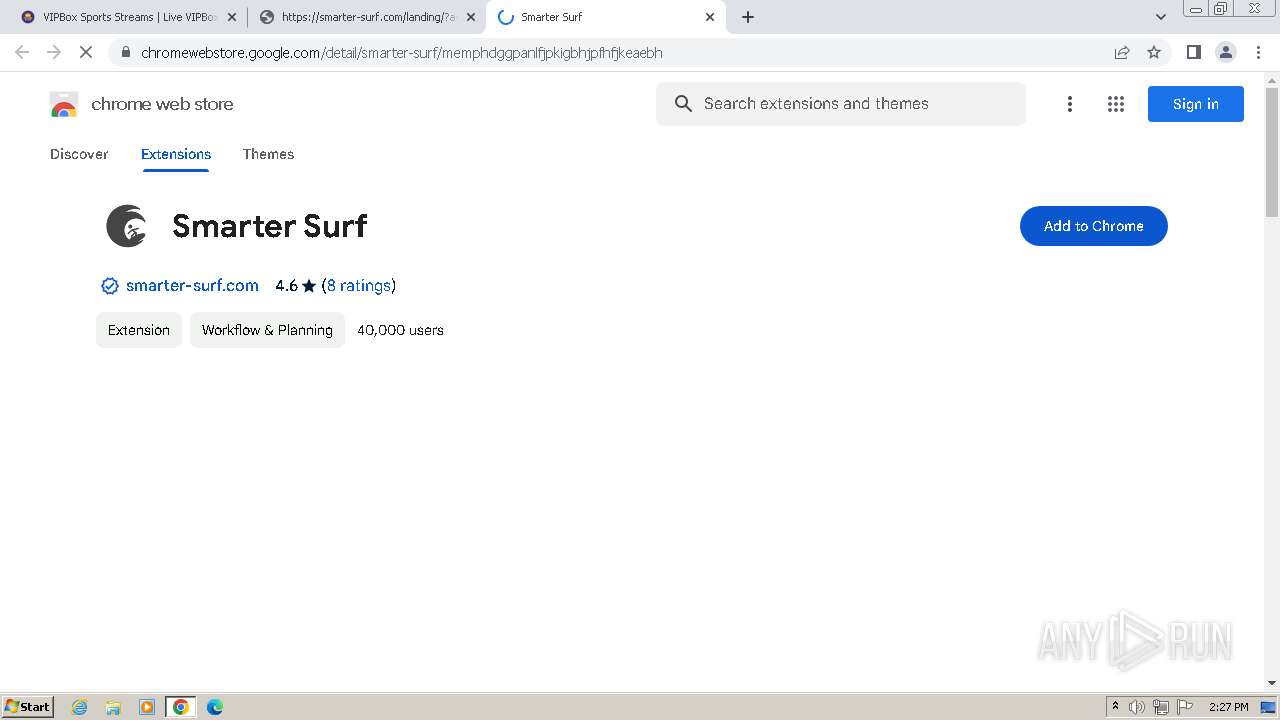Image resolution: width=1280 pixels, height=720 pixels.
Task: Click the Chrome taskbar icon
Action: 181,707
